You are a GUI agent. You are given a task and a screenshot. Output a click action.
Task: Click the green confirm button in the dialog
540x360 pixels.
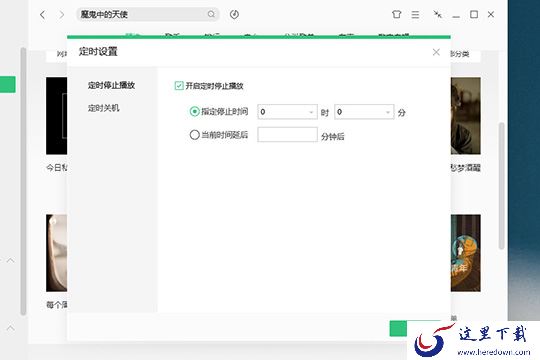coord(398,328)
